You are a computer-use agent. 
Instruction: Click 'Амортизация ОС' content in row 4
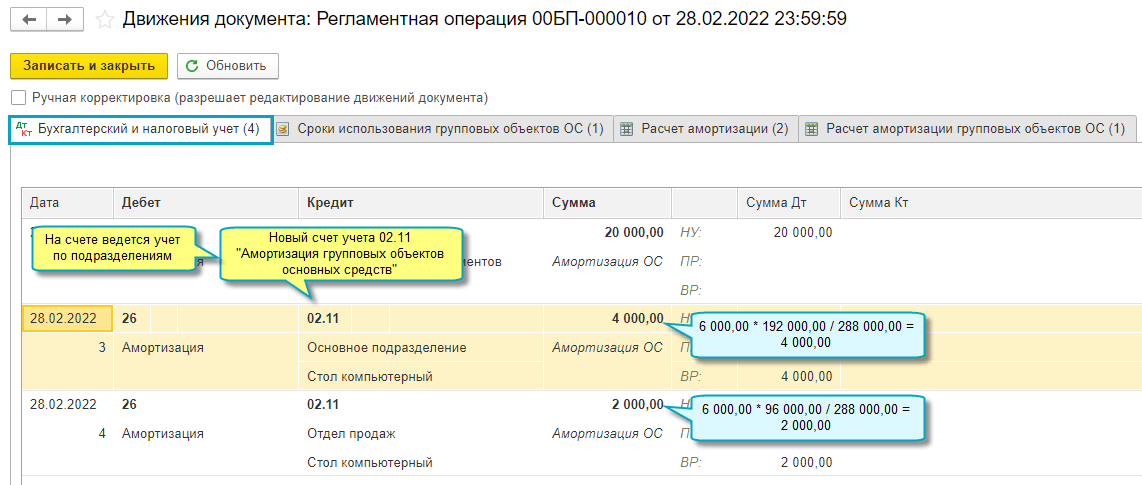(607, 433)
